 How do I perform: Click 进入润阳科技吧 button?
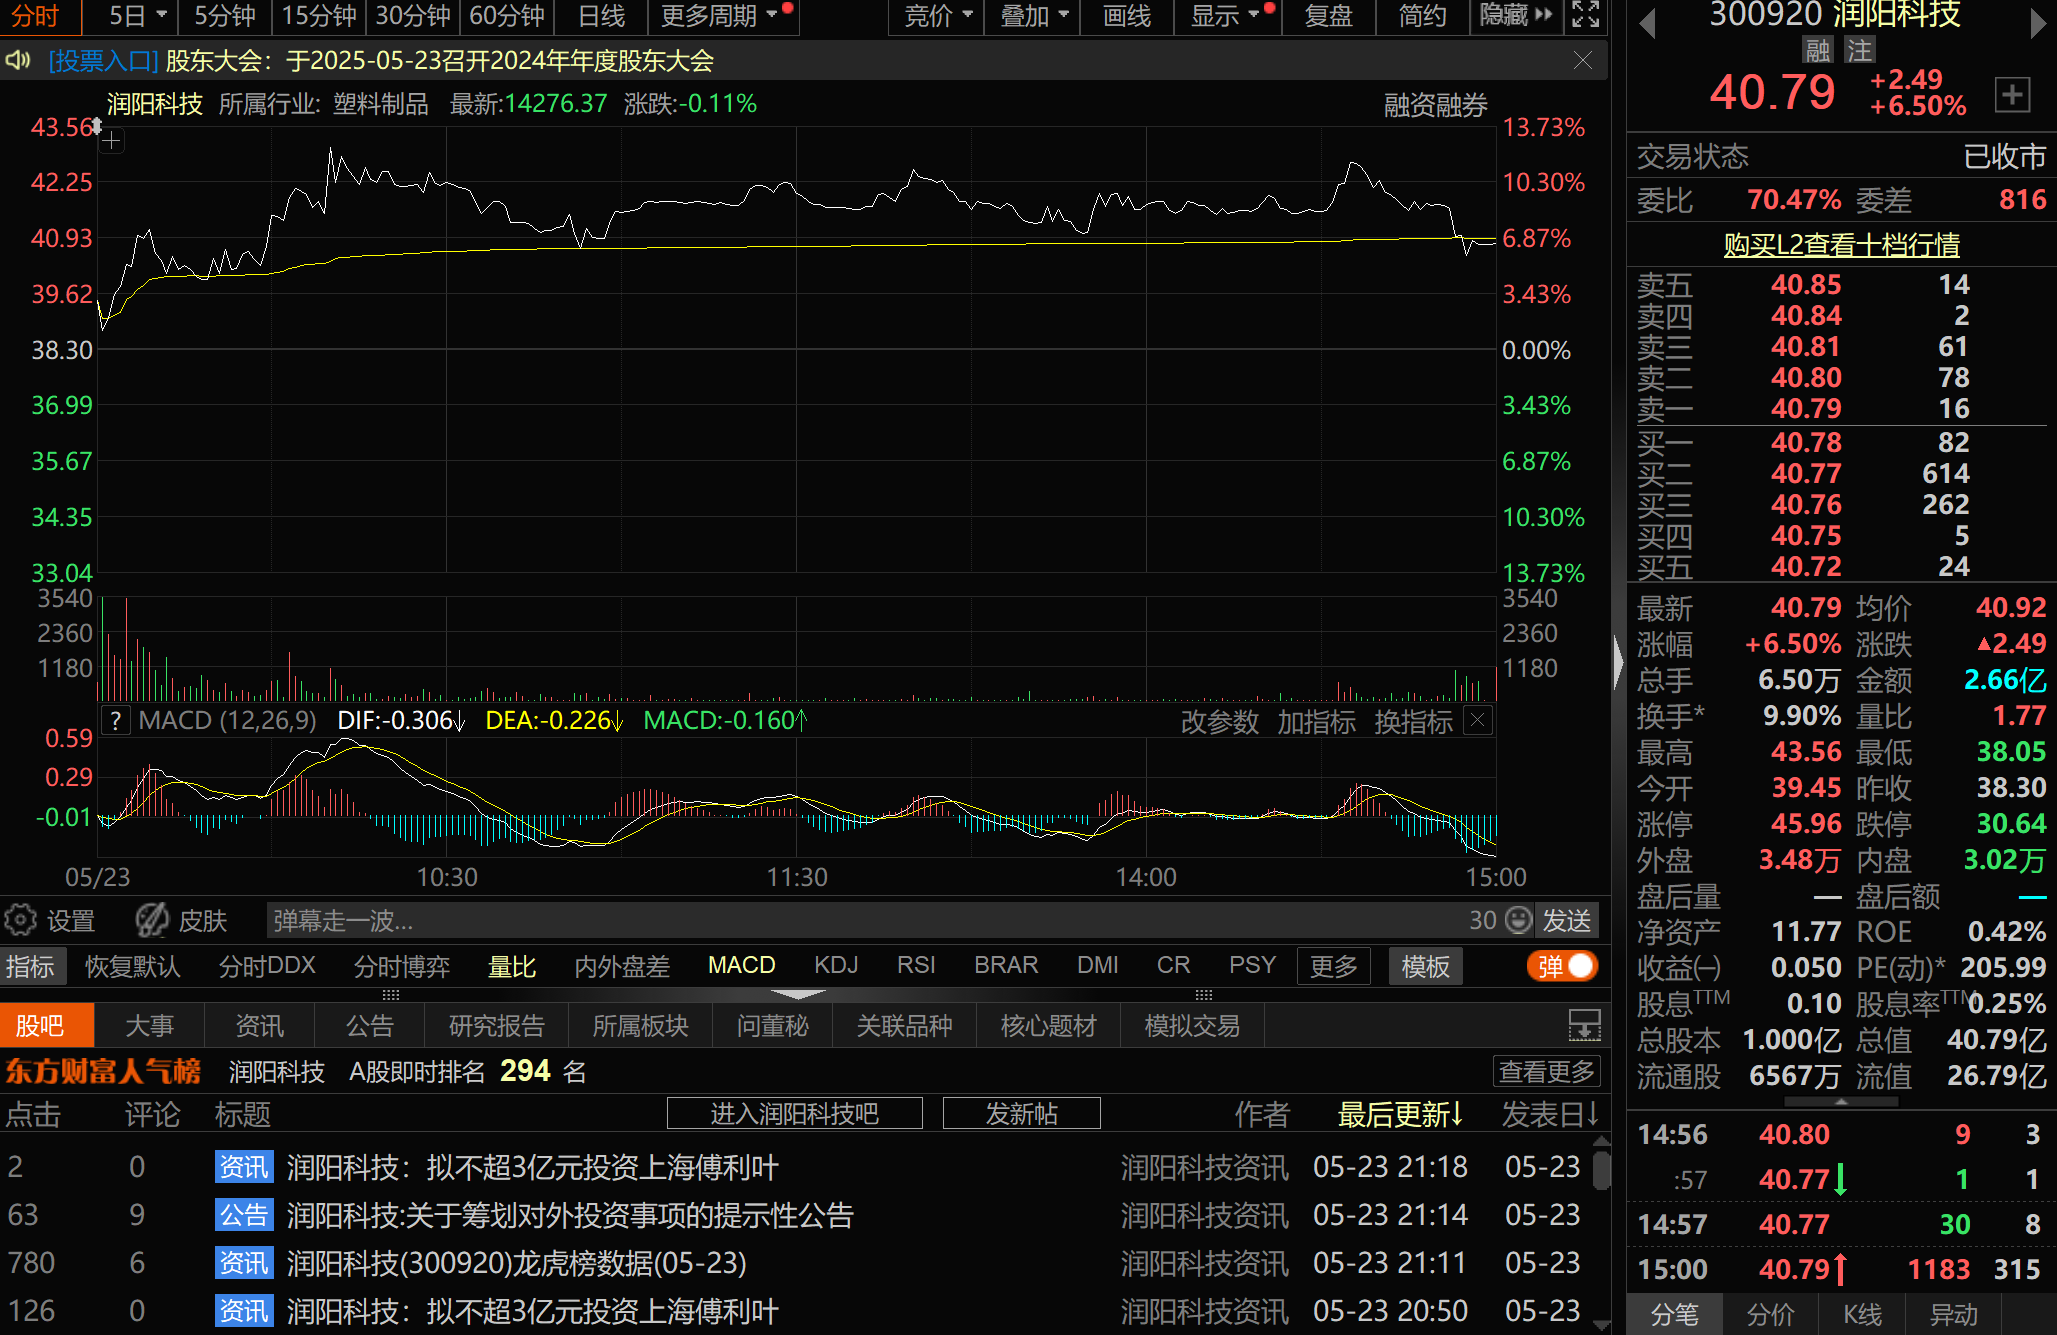pyautogui.click(x=794, y=1113)
